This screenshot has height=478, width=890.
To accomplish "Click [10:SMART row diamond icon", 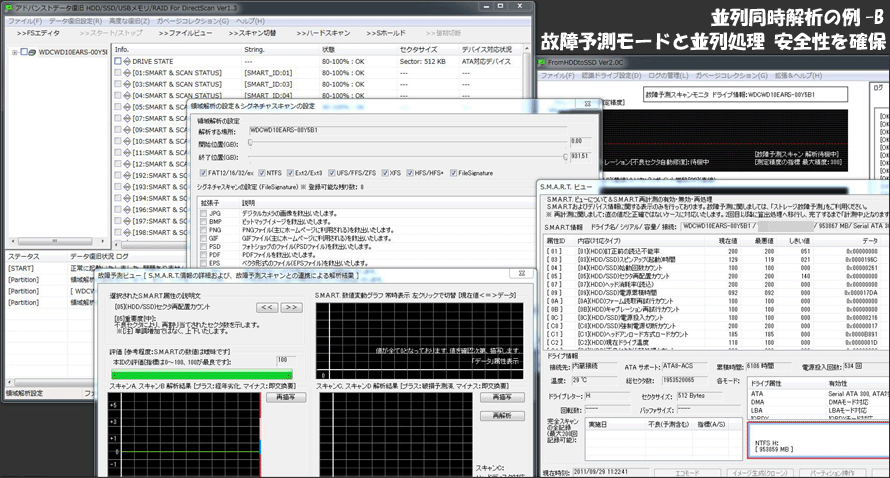I will (x=127, y=141).
